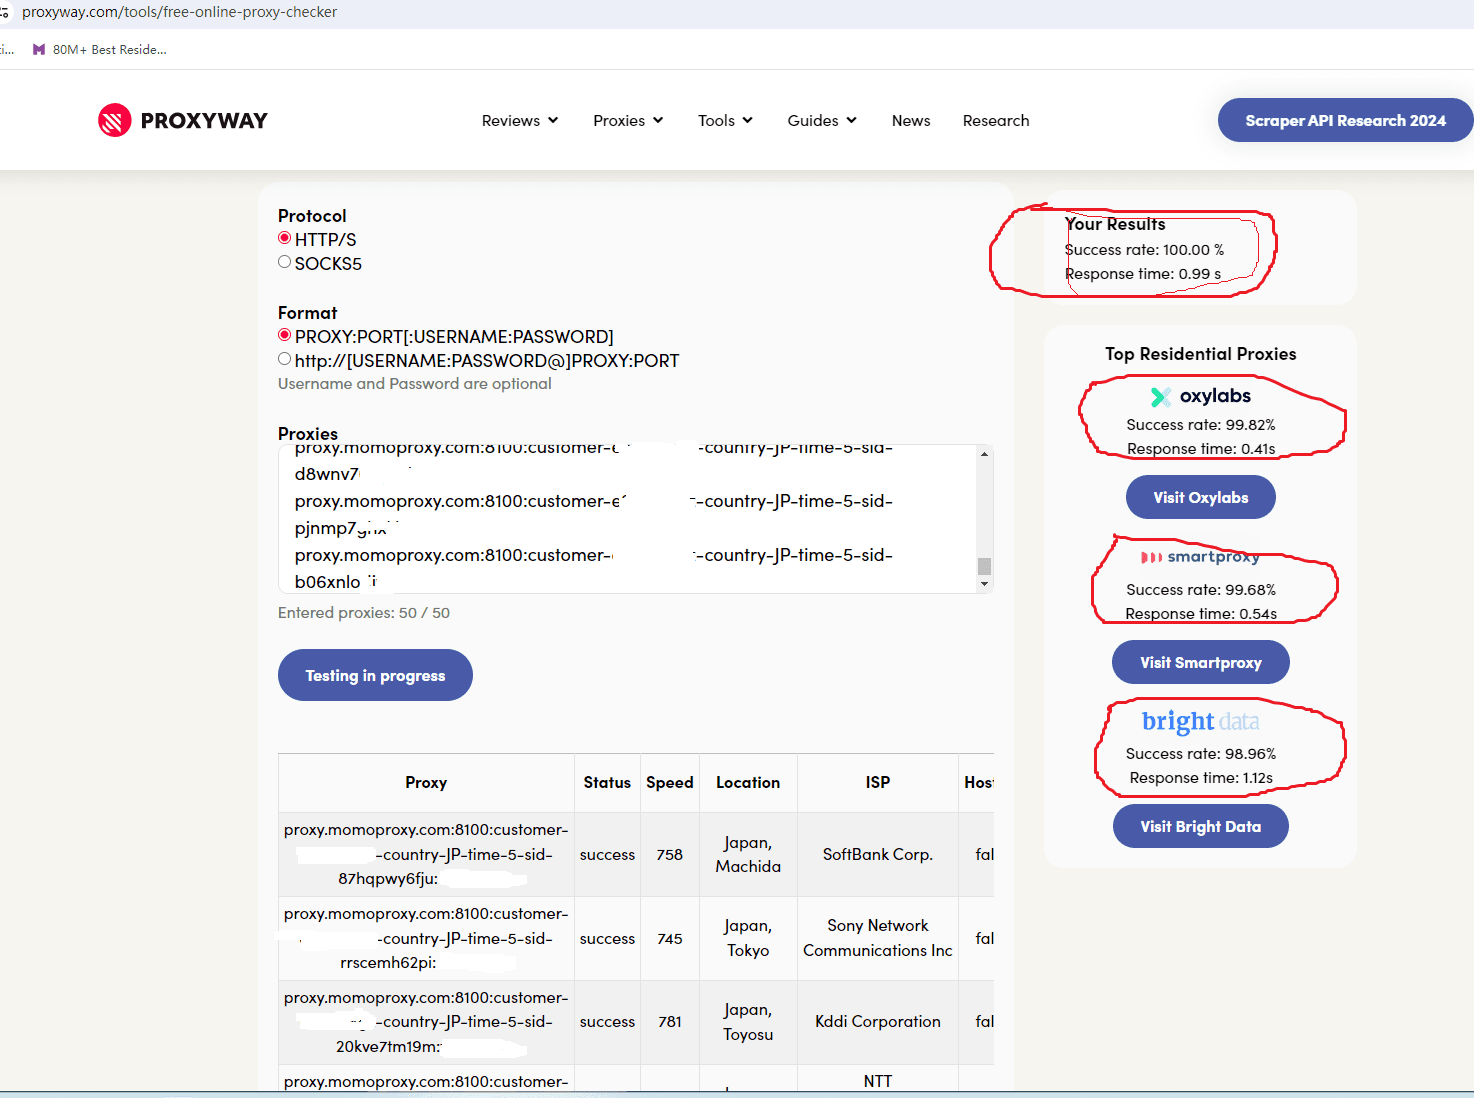Screen dimensions: 1474x1098
Task: Open the 80M+ Best Reside bookmark
Action: (100, 49)
